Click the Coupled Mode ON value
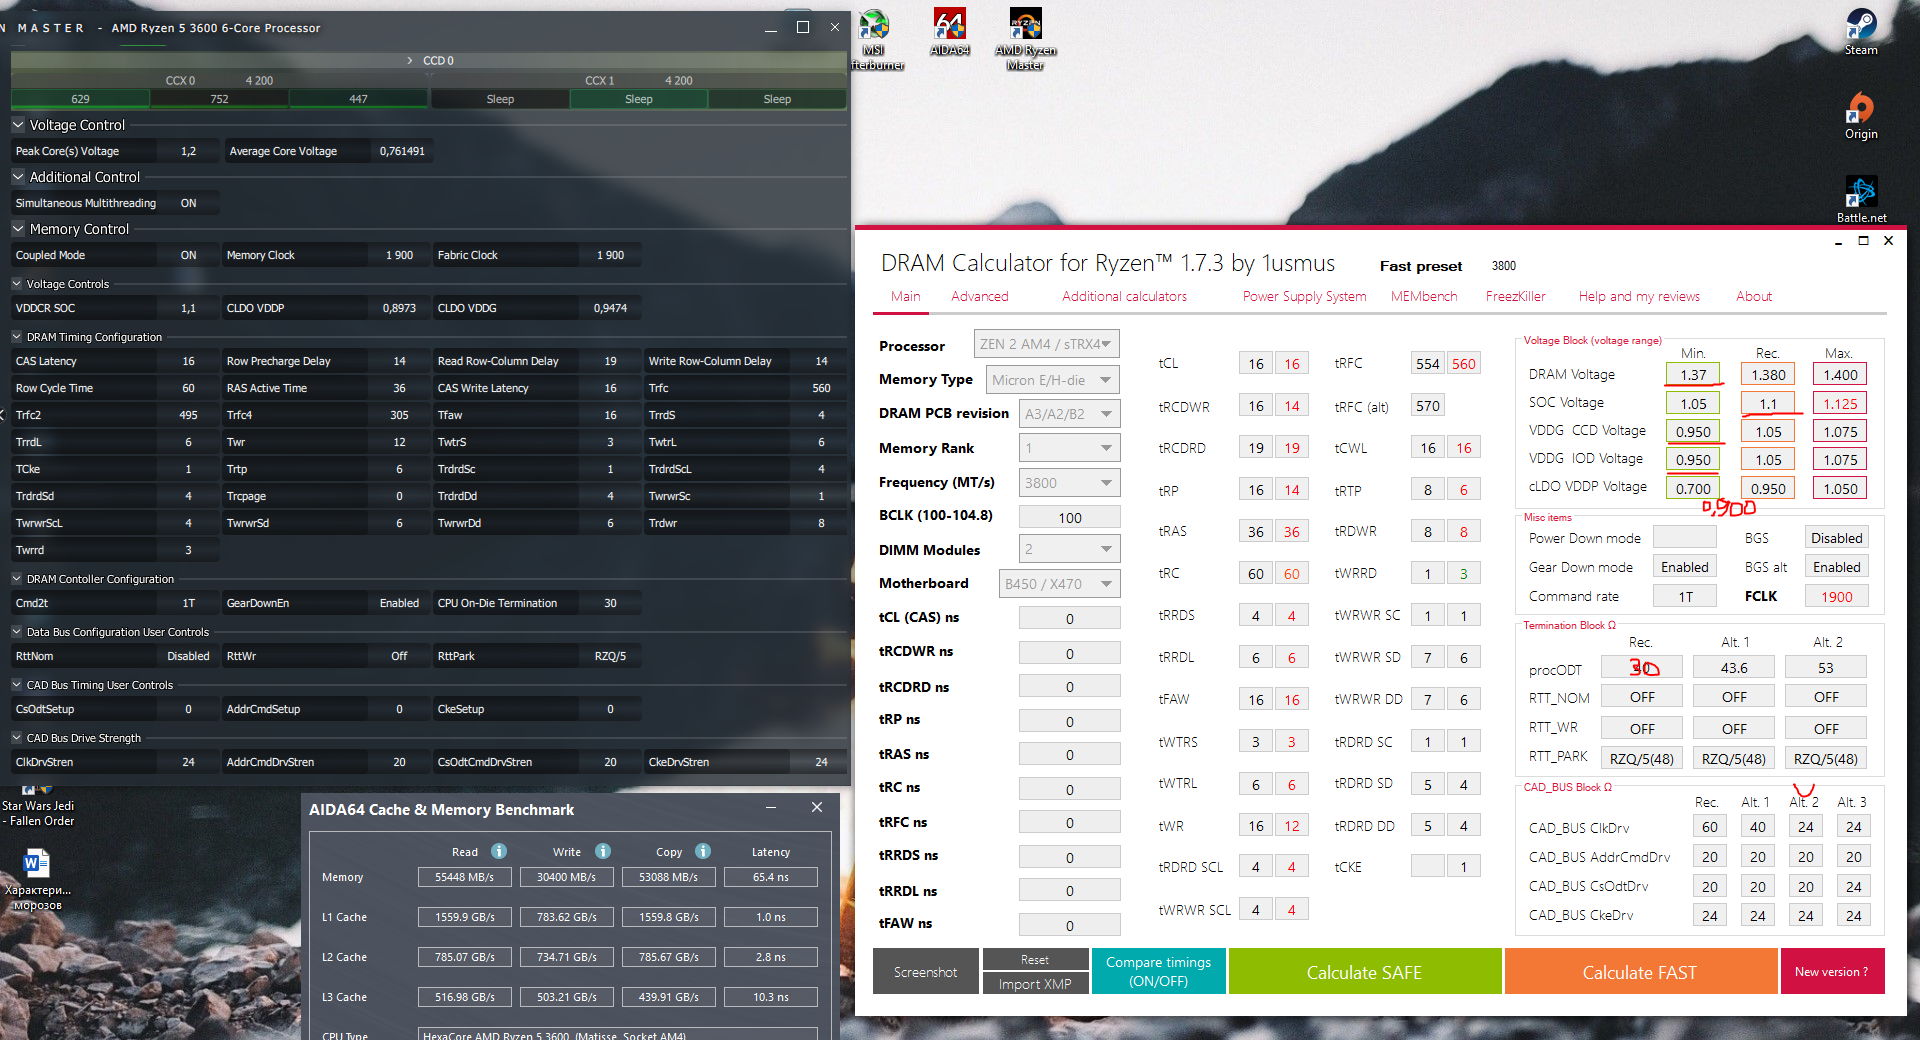The width and height of the screenshot is (1920, 1040). 188,255
